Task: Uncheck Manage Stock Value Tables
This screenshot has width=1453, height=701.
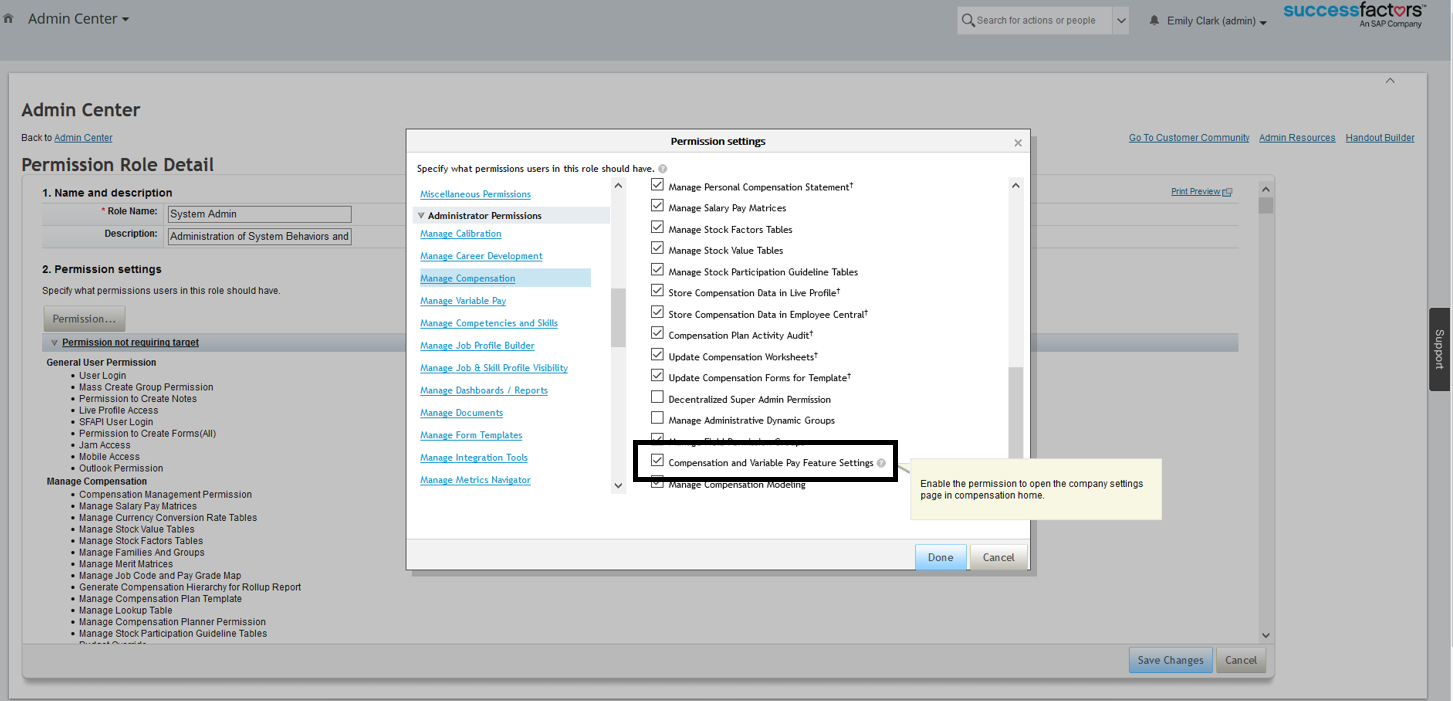Action: 657,249
